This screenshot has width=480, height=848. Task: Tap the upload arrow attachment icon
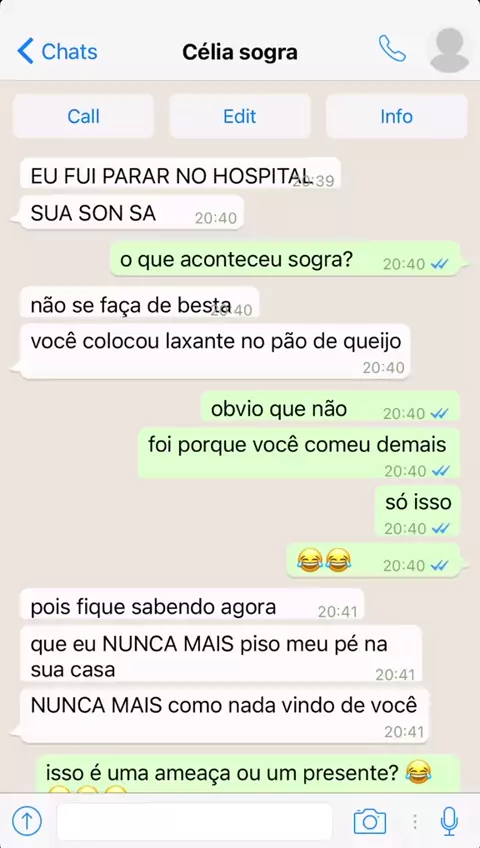[27, 821]
